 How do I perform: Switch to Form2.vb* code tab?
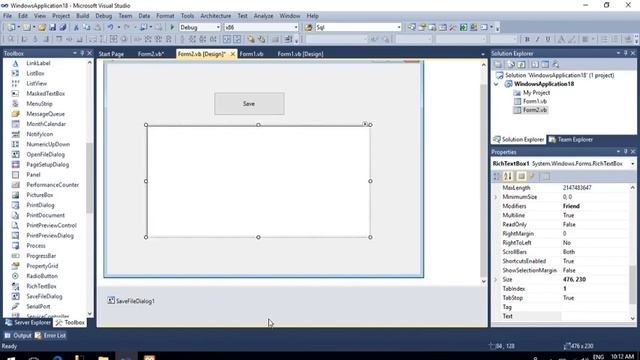click(x=151, y=54)
